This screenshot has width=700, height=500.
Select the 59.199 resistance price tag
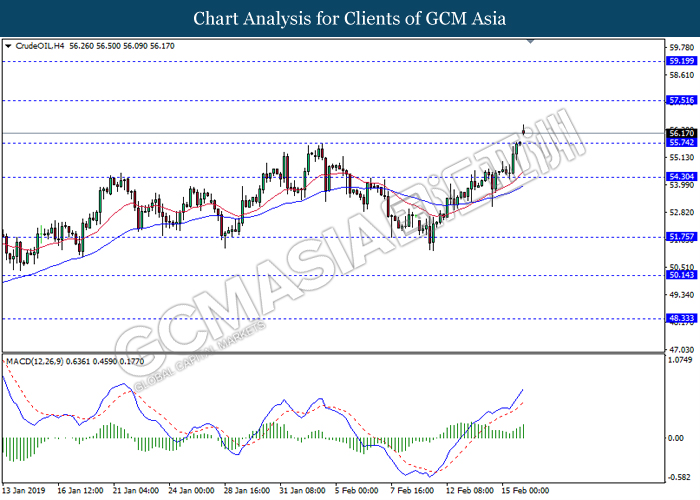[x=680, y=61]
